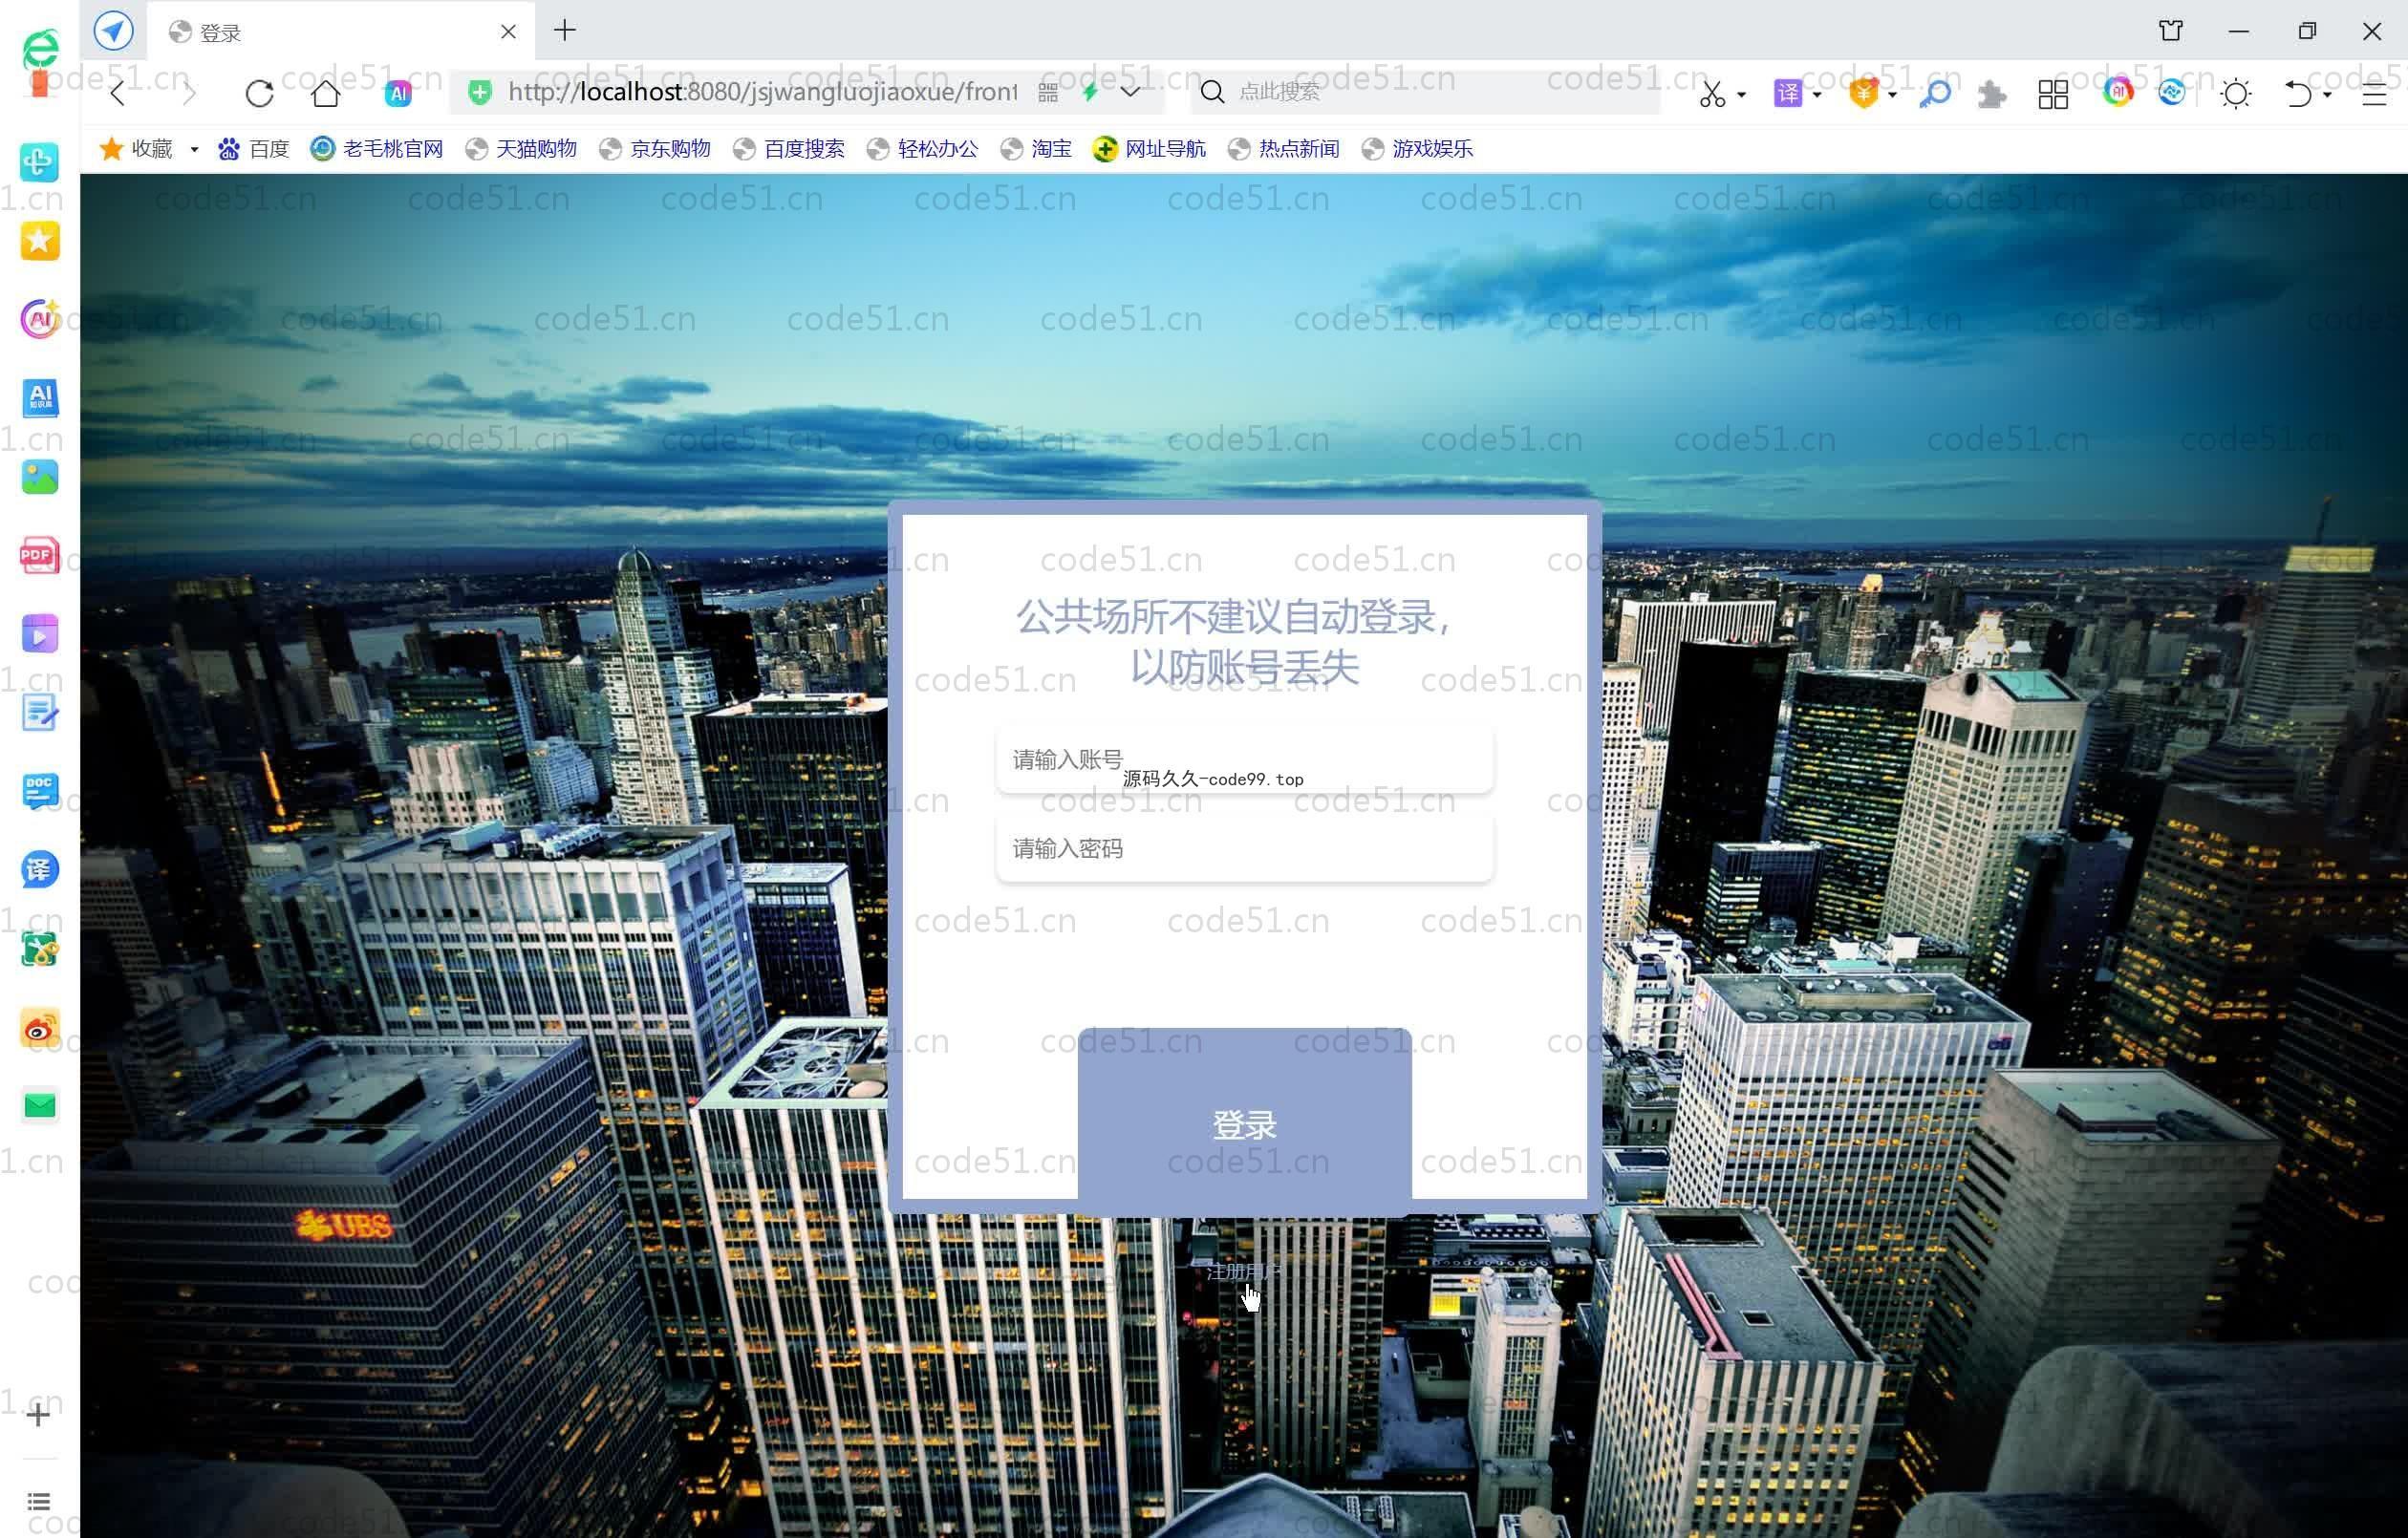
Task: Reload the page with refresh icon
Action: coord(259,93)
